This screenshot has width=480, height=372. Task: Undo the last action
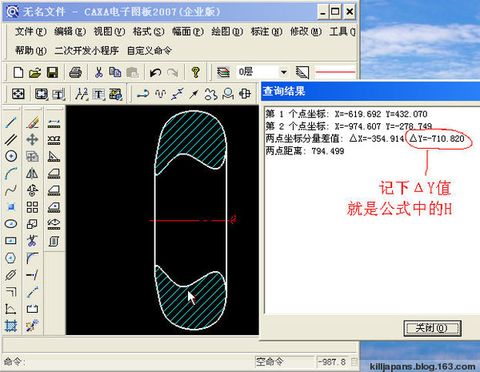point(155,72)
